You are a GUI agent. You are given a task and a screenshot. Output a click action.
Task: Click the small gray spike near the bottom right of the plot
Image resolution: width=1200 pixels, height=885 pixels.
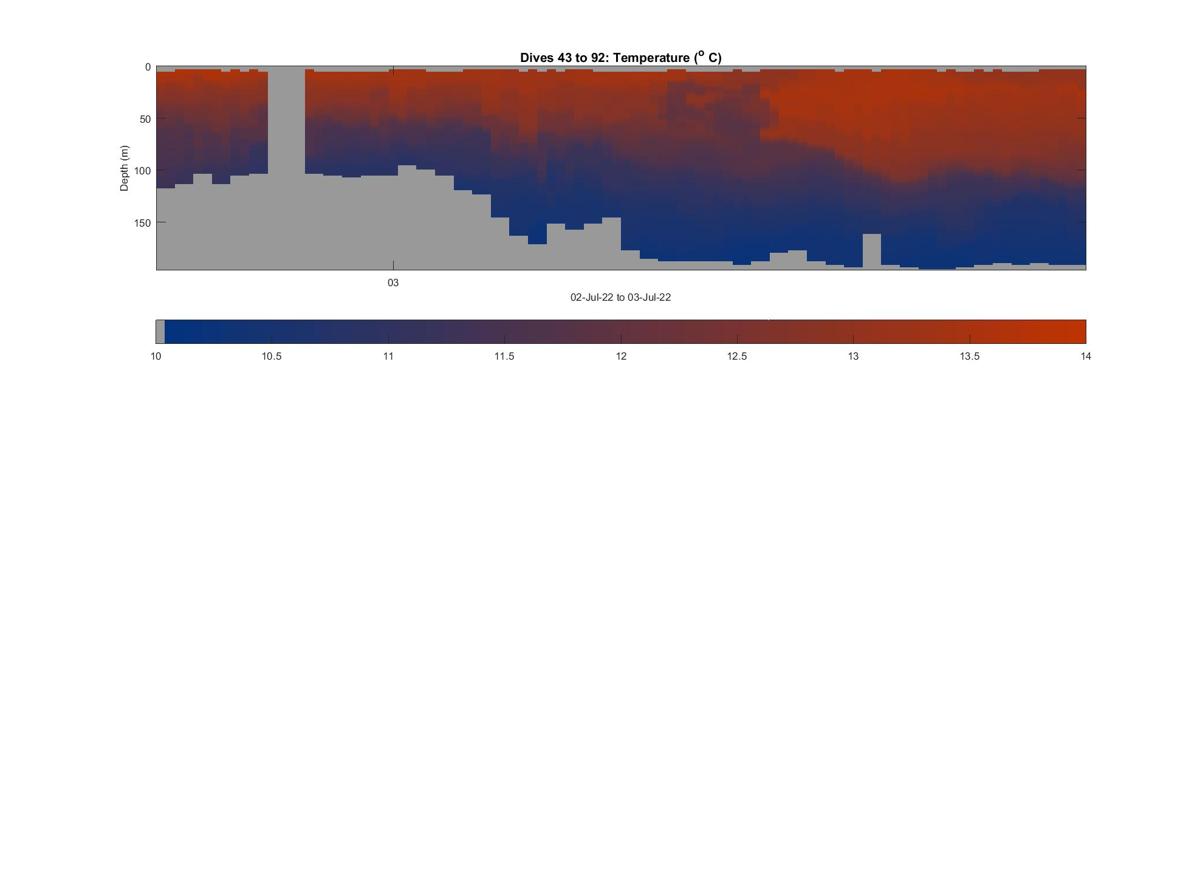click(871, 250)
